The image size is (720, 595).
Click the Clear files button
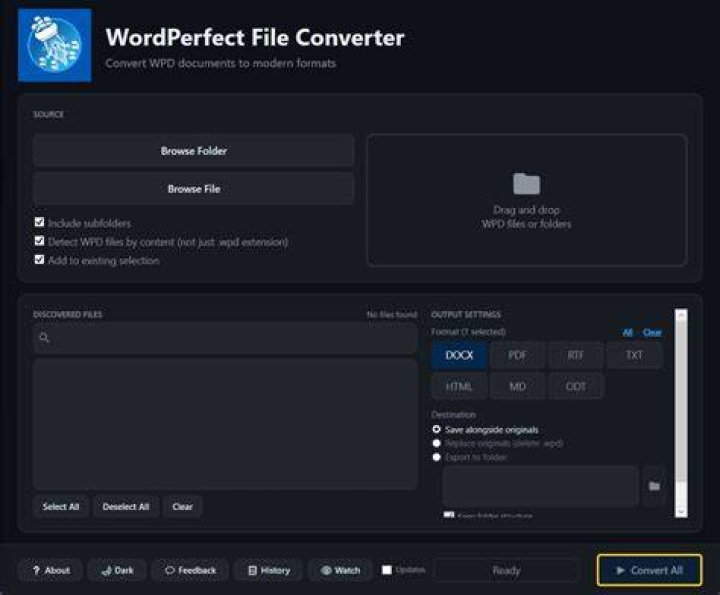coord(182,506)
